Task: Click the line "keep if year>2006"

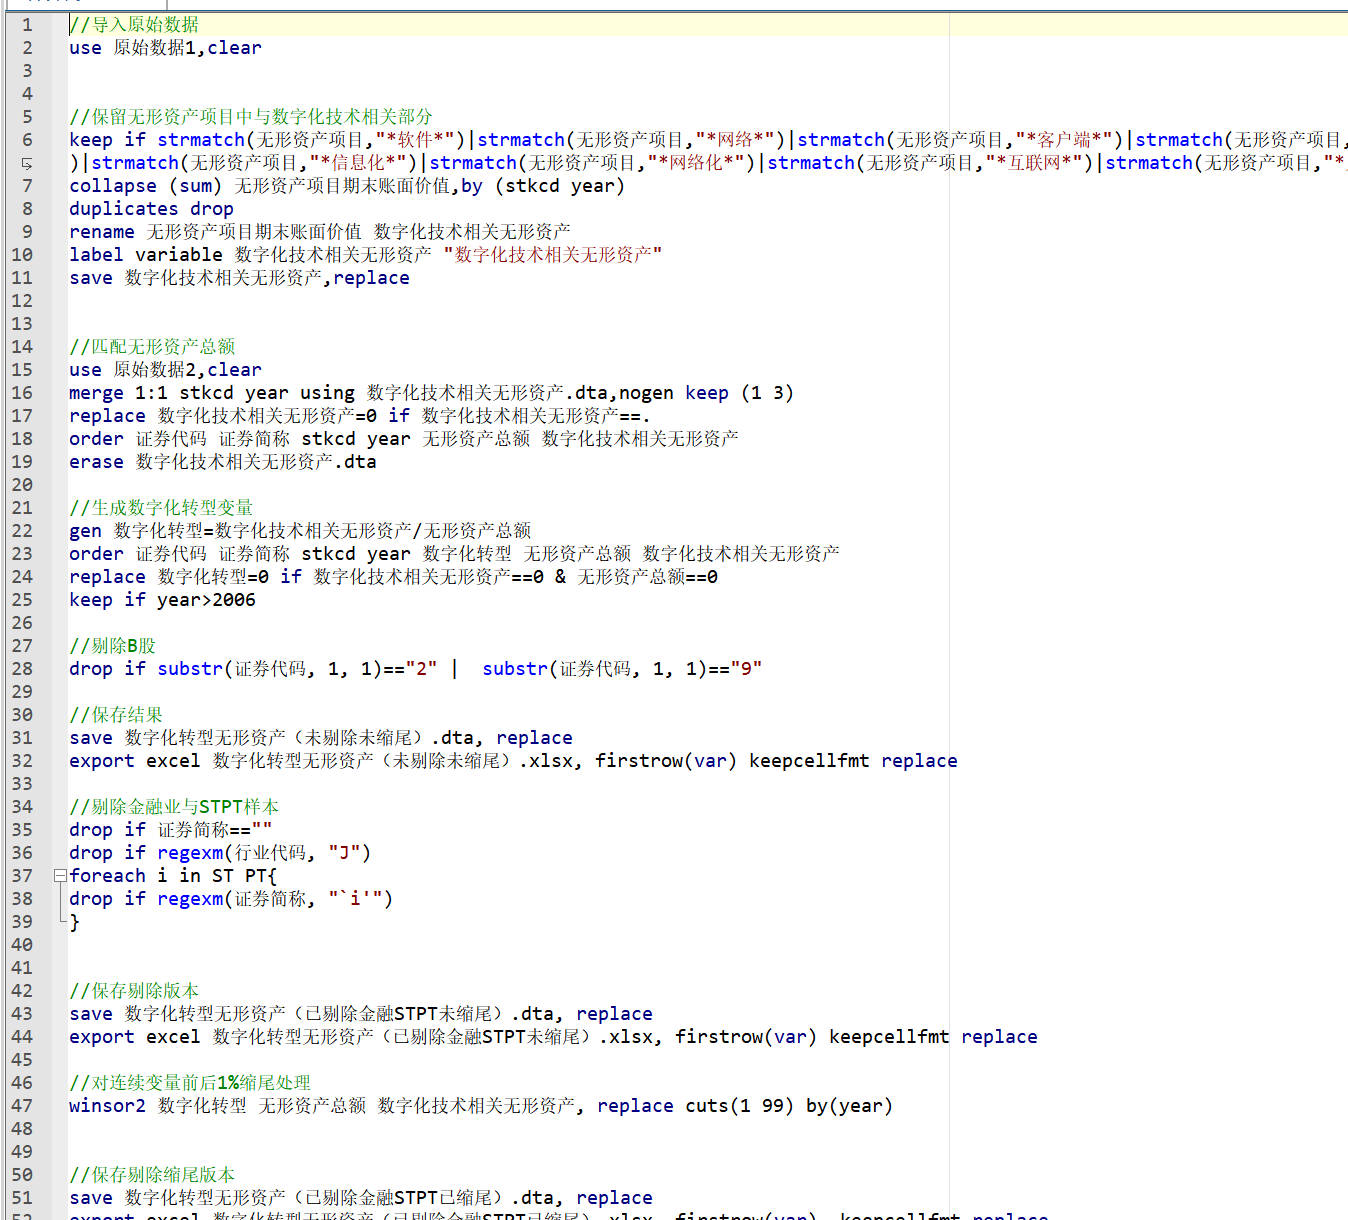Action: [x=162, y=599]
